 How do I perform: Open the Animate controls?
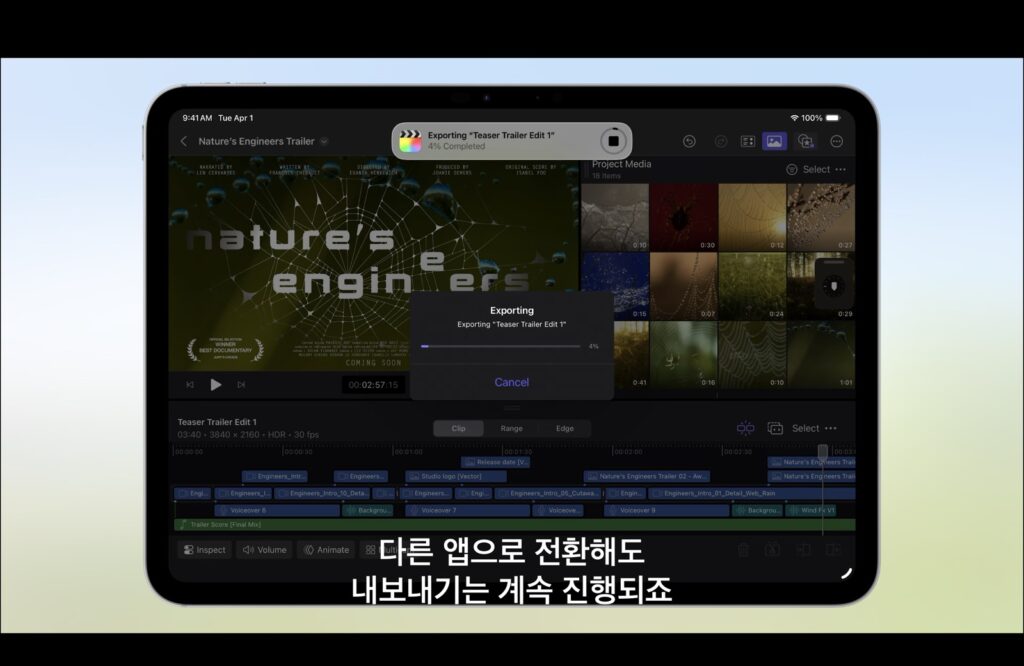click(327, 550)
